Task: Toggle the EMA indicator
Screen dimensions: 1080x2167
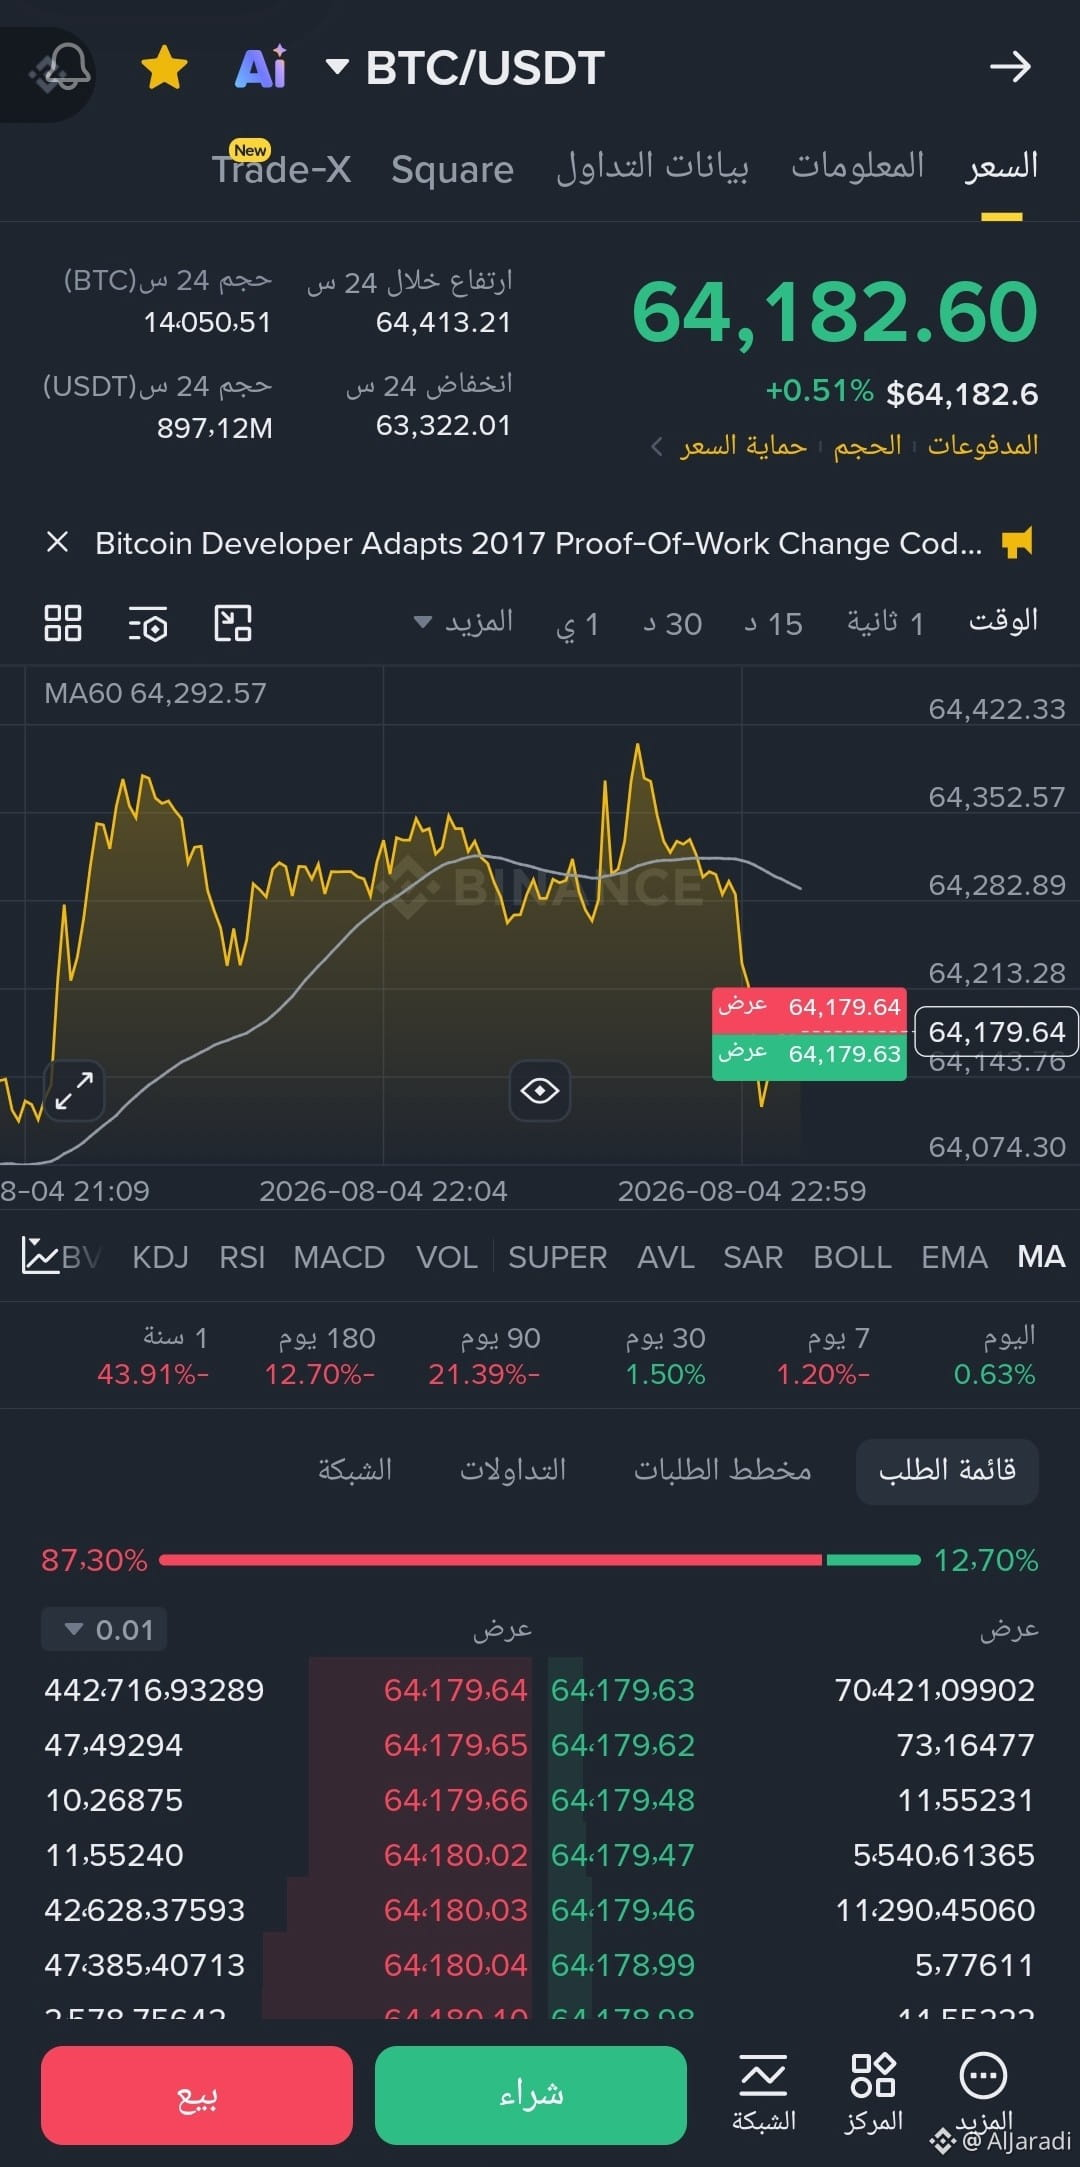Action: coord(954,1257)
